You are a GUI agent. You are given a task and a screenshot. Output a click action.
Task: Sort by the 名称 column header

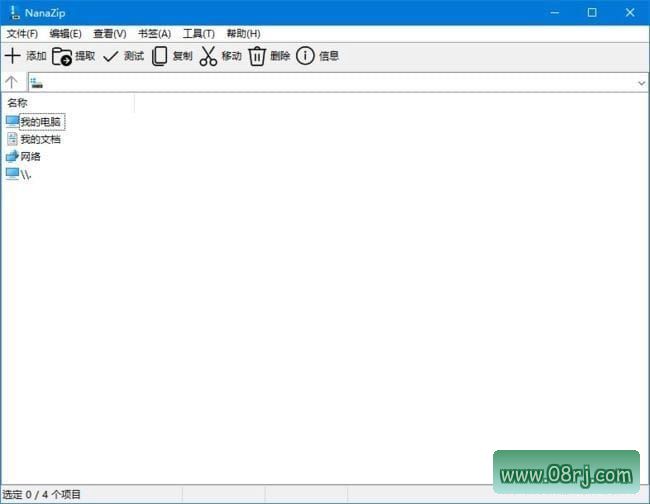tap(68, 103)
